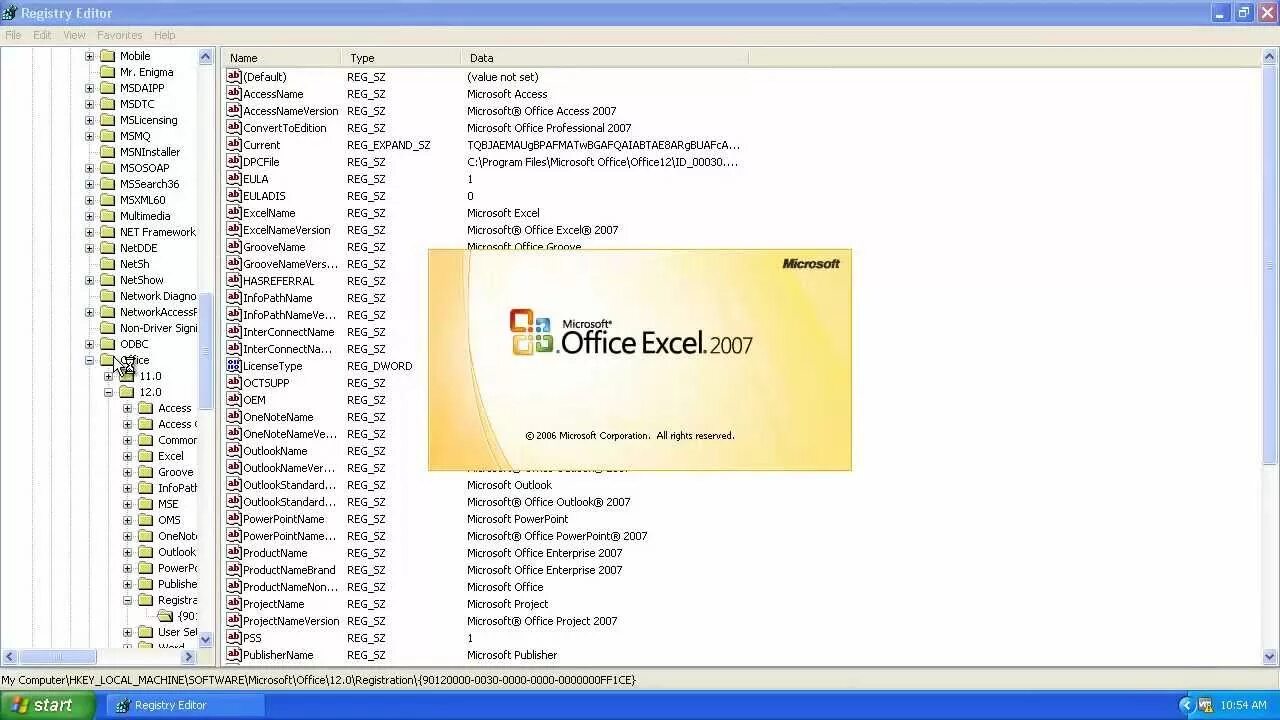Switch to Registry Editor taskbar button
The width and height of the screenshot is (1280, 720).
(x=184, y=705)
